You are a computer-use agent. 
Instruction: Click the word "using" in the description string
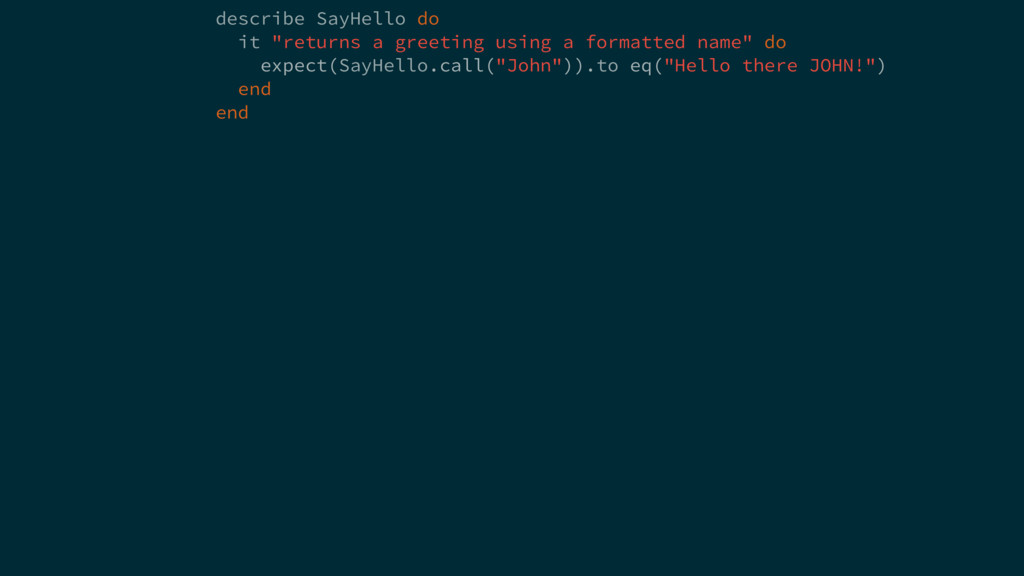coord(523,42)
